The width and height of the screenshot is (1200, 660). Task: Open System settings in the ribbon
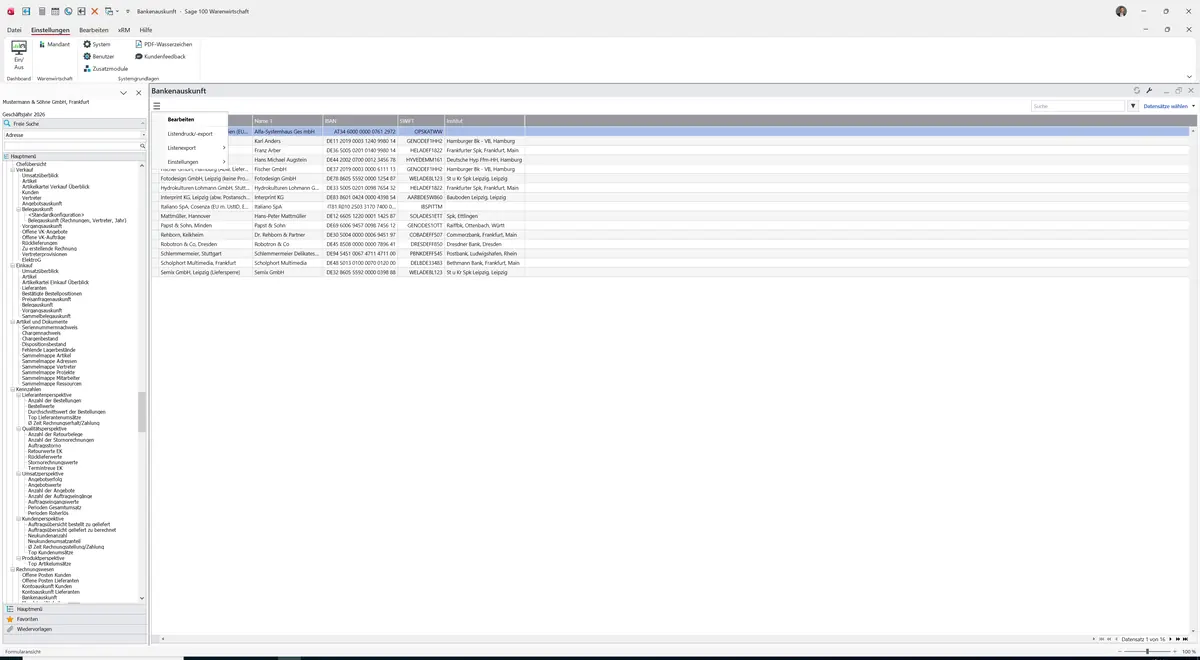coord(97,44)
